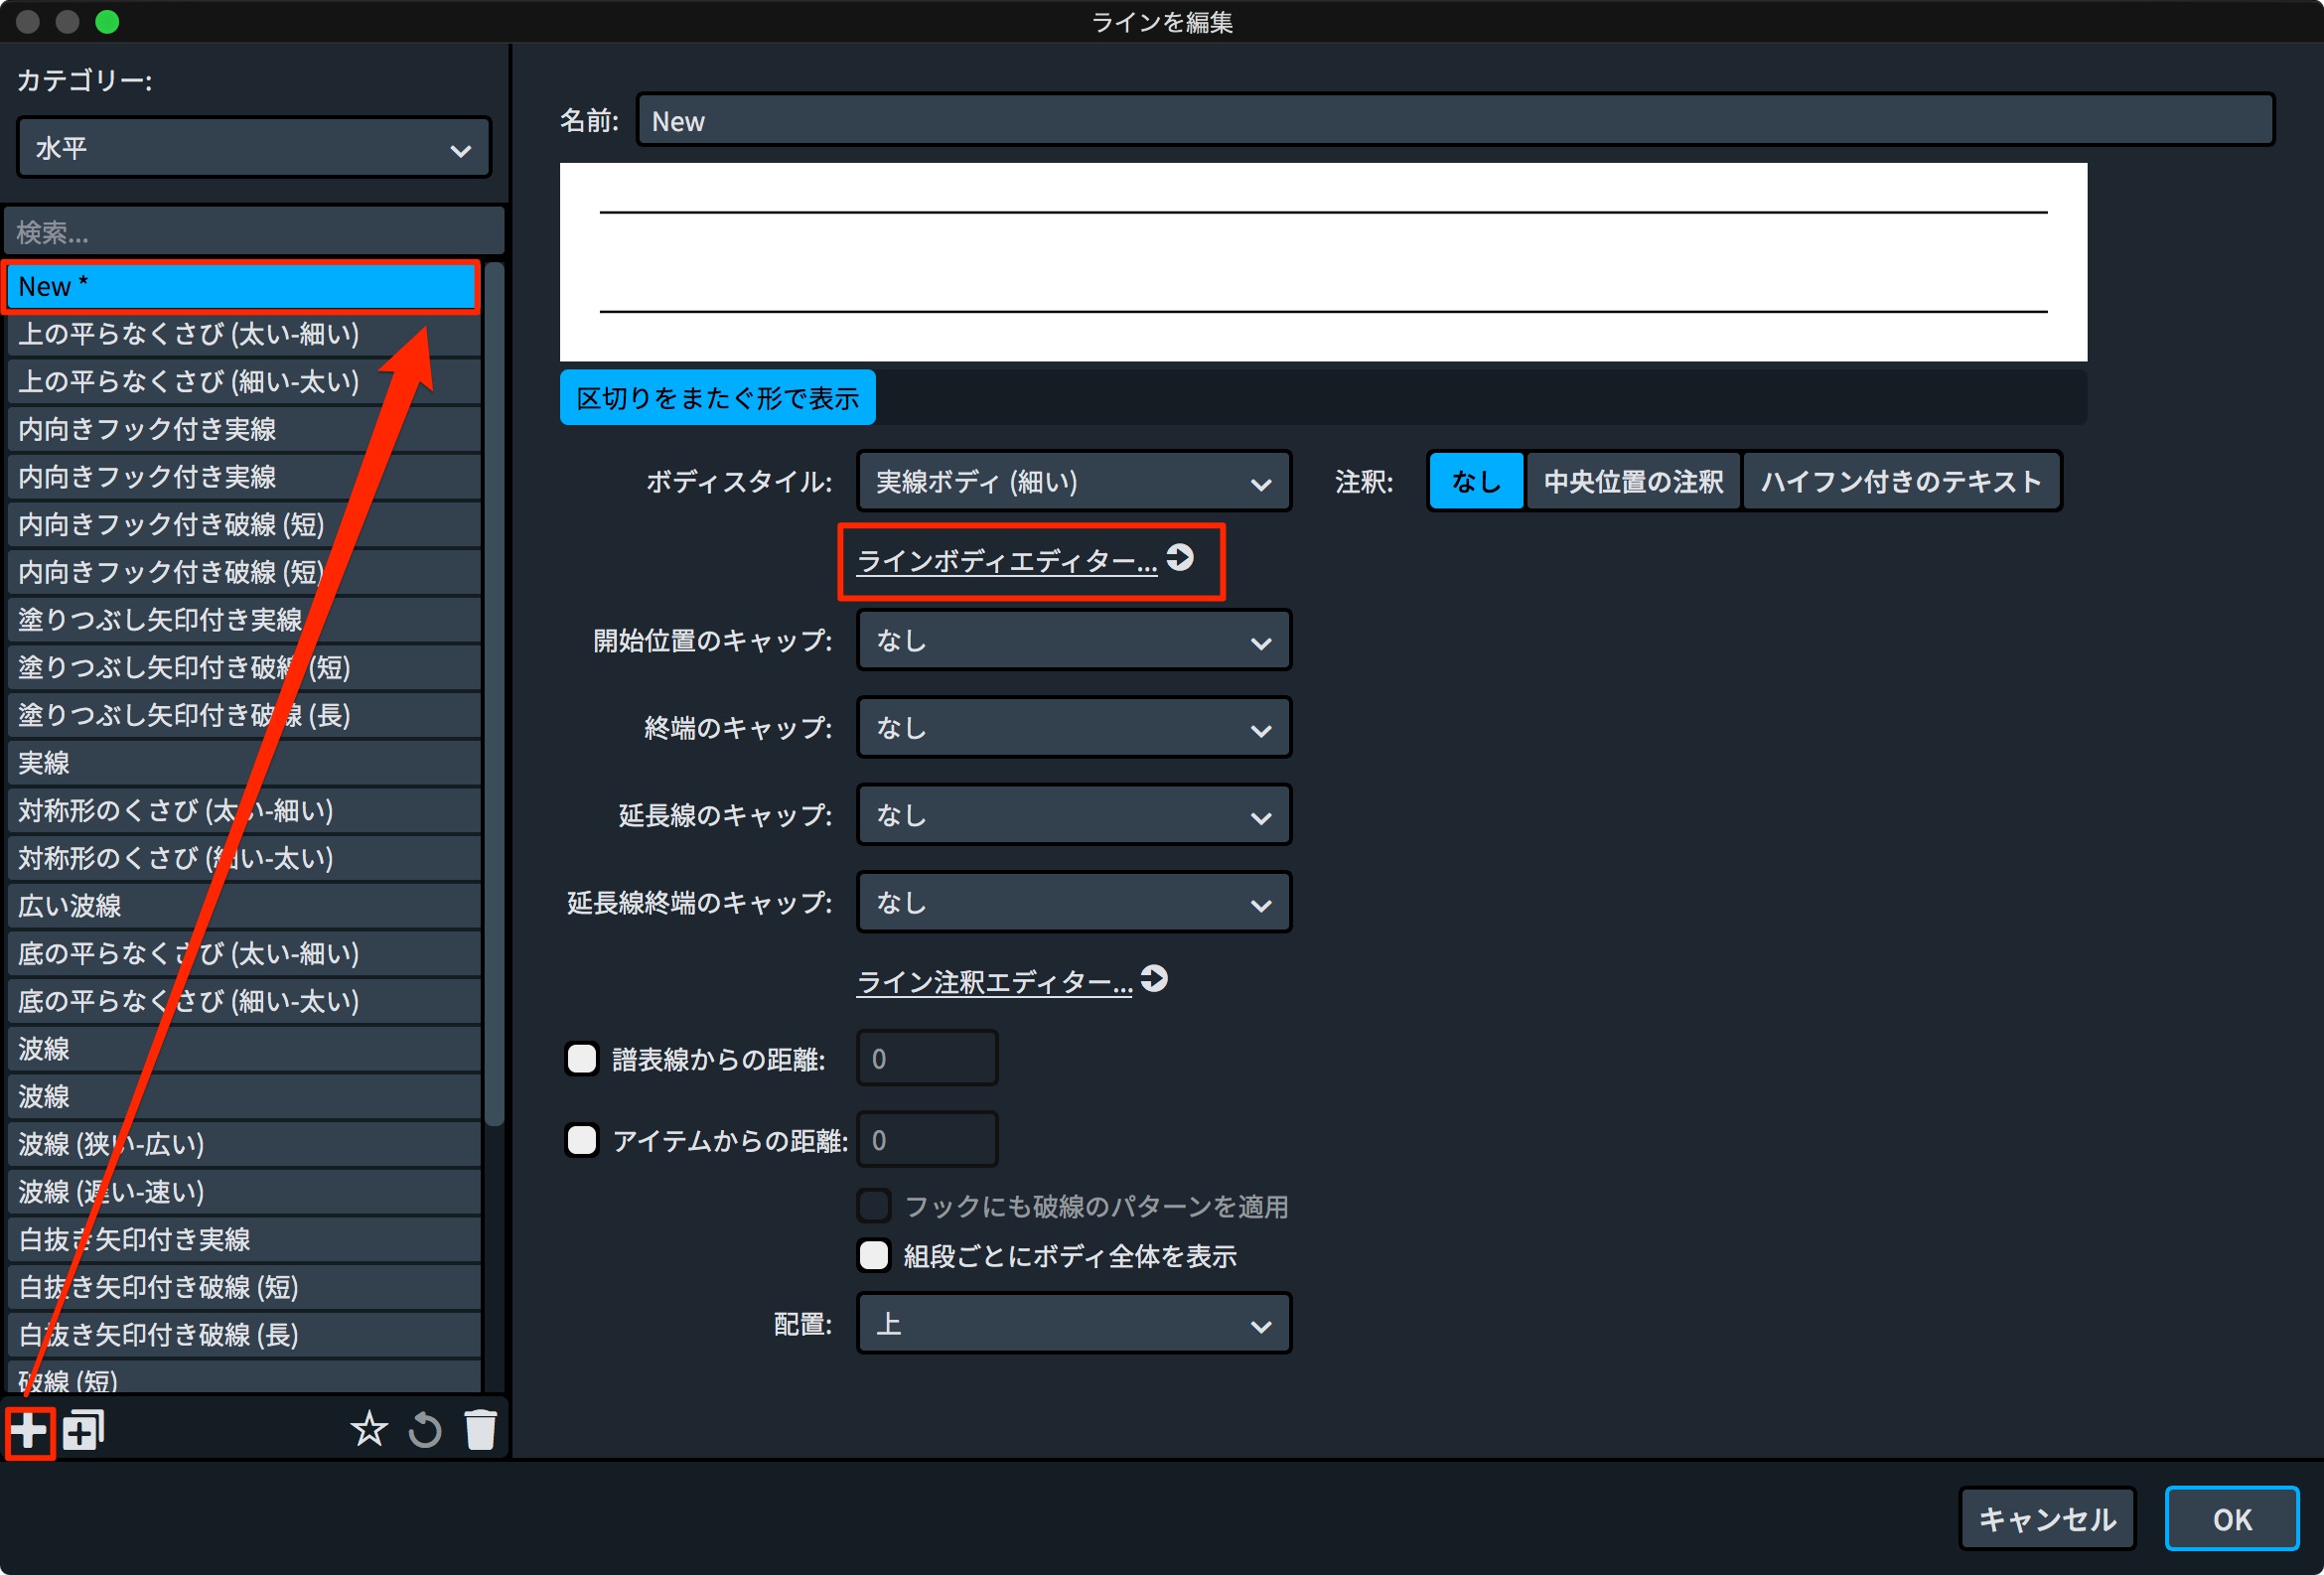Select ハイフン付きのテキスト option
Viewport: 2324px width, 1575px height.
coord(1901,482)
